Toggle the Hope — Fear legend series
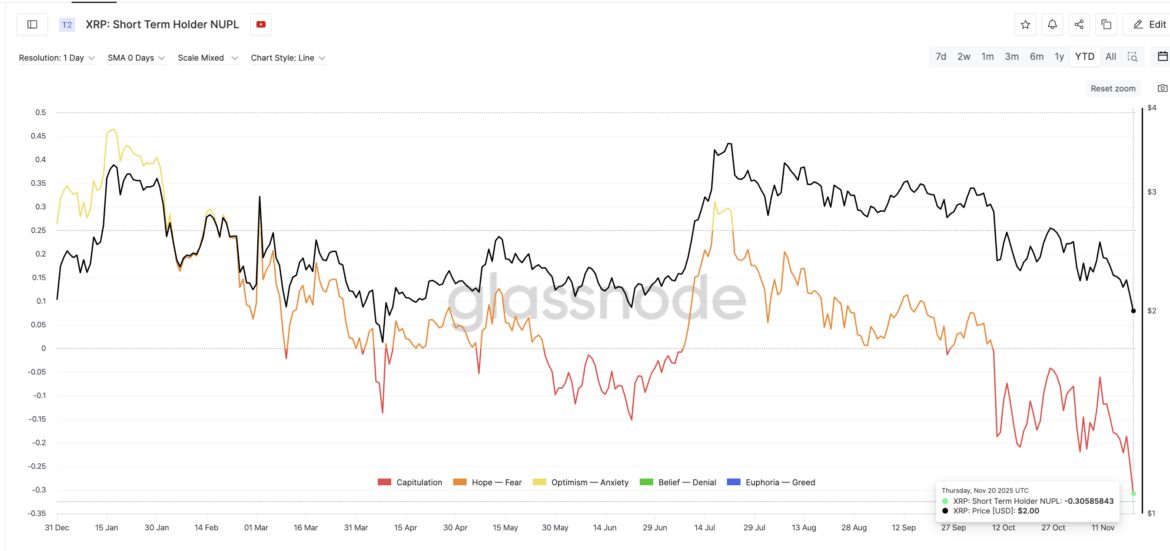This screenshot has width=1170, height=551. point(488,482)
